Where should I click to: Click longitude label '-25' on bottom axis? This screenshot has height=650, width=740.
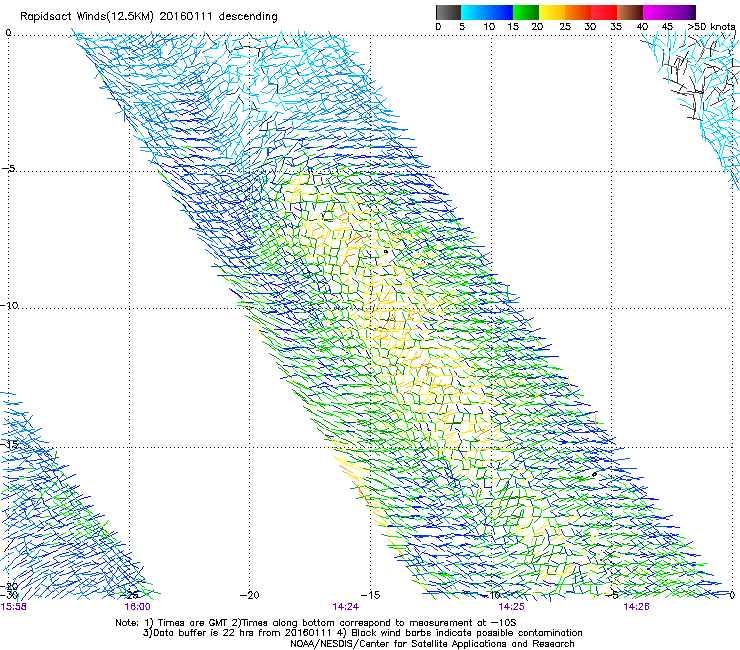coord(130,594)
